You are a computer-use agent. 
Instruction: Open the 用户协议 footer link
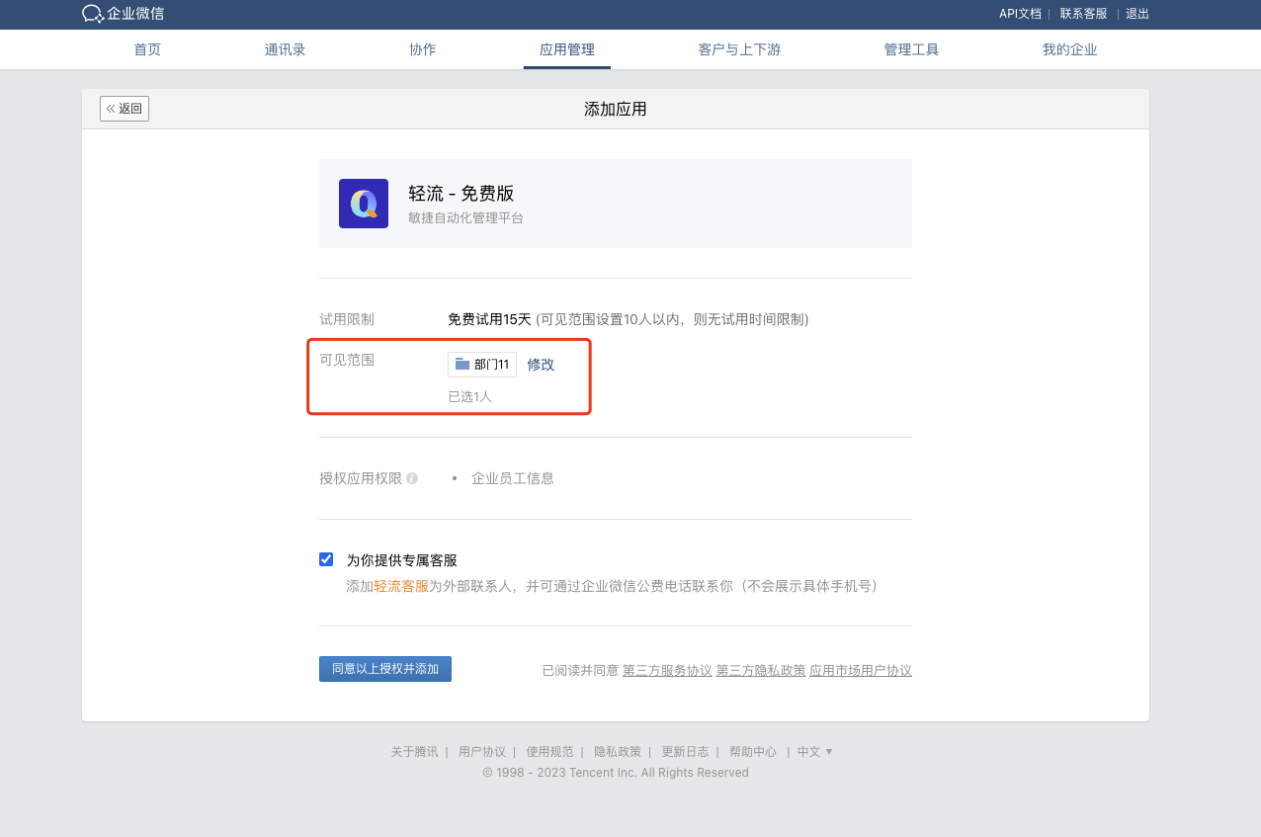pyautogui.click(x=482, y=751)
